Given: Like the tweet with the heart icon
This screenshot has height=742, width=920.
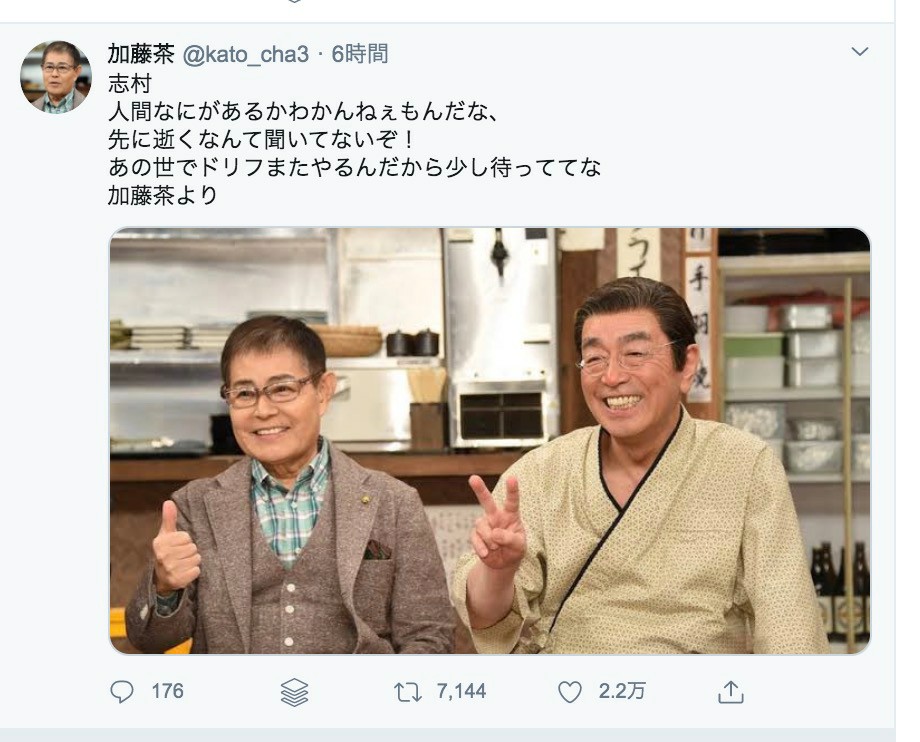Looking at the screenshot, I should [569, 692].
